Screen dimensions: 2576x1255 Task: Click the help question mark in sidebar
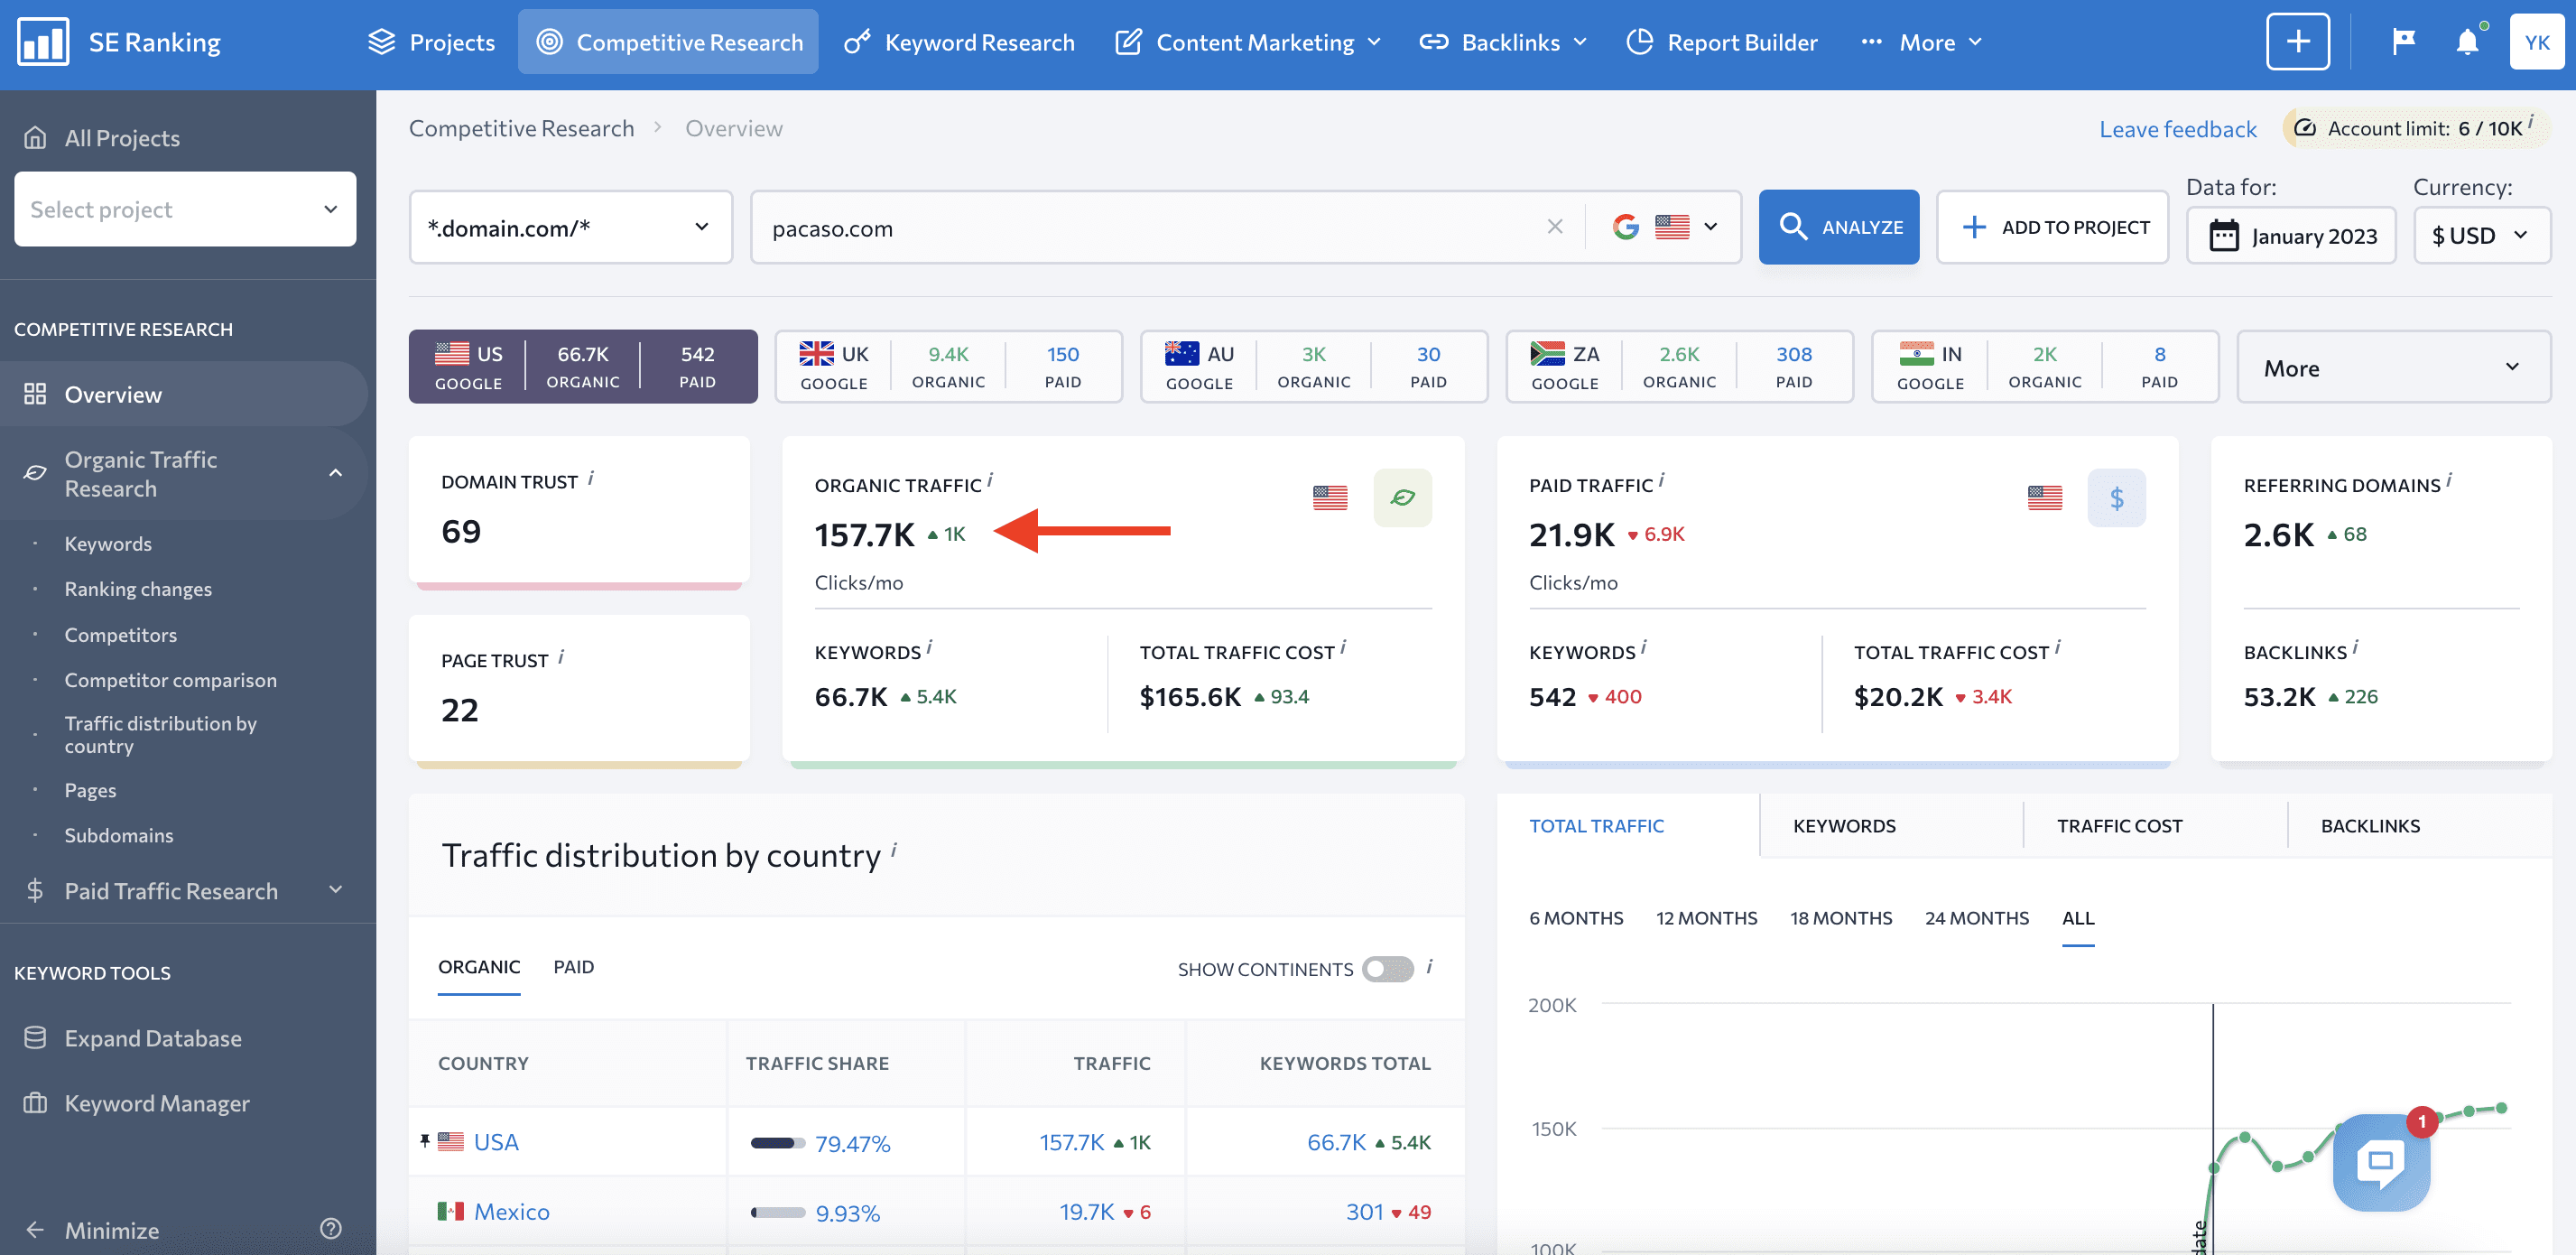(331, 1229)
